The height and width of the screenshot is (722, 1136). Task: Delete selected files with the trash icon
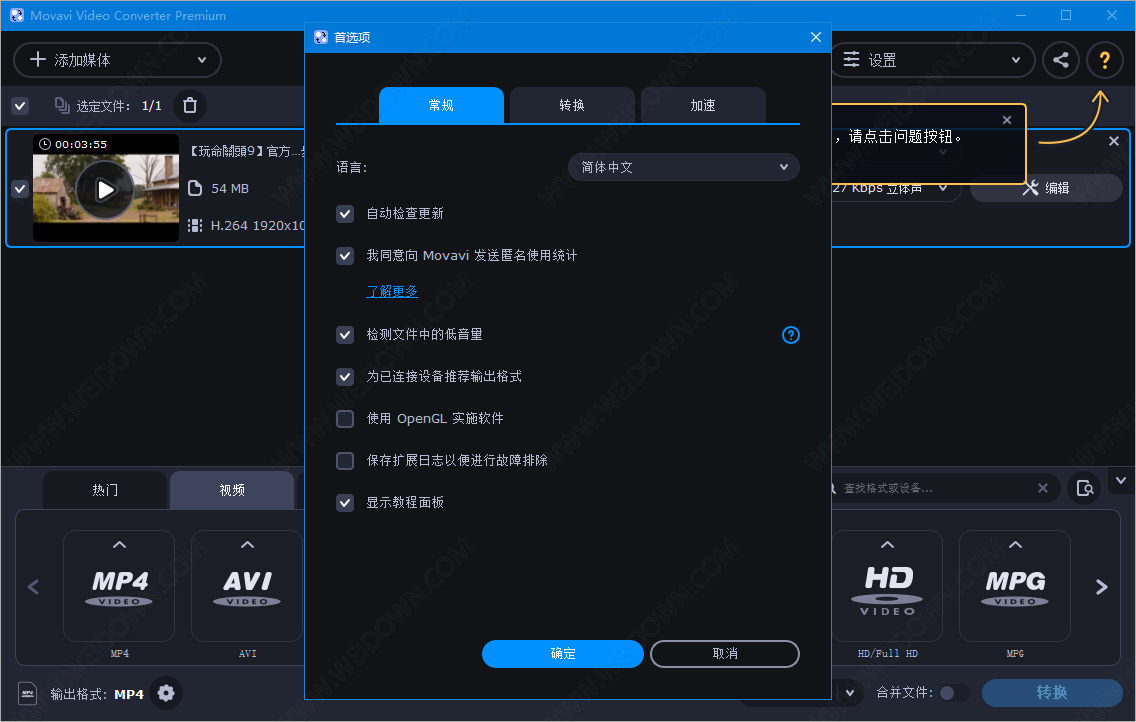[x=190, y=106]
